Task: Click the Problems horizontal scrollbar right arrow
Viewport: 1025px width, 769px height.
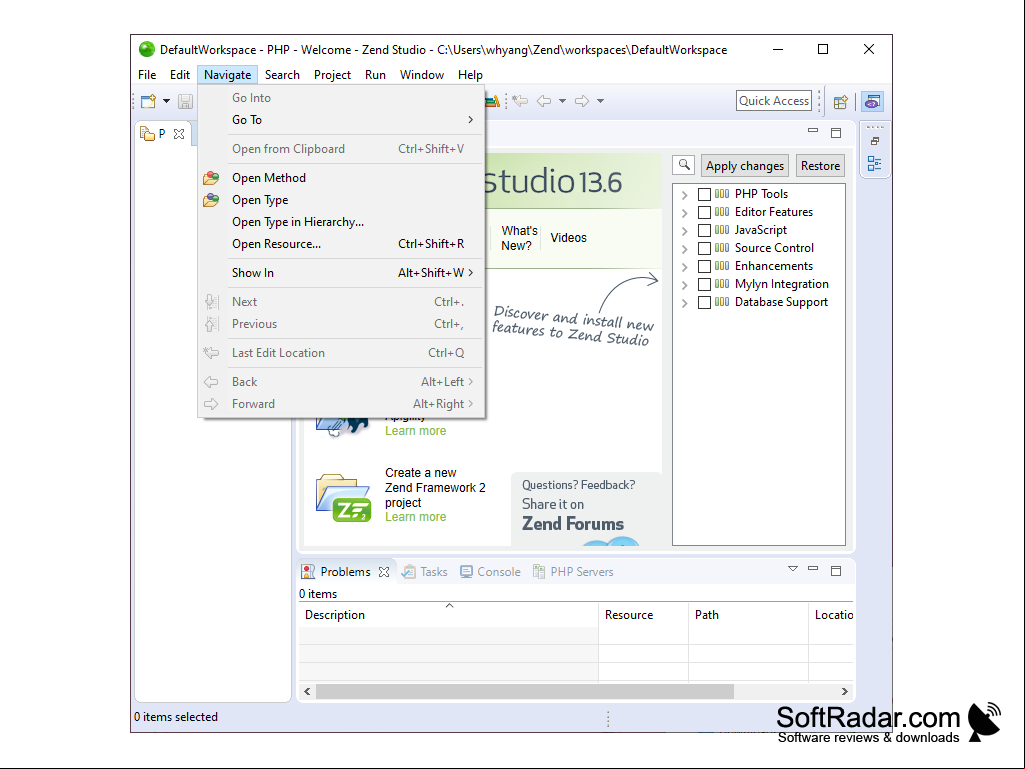Action: (x=845, y=691)
